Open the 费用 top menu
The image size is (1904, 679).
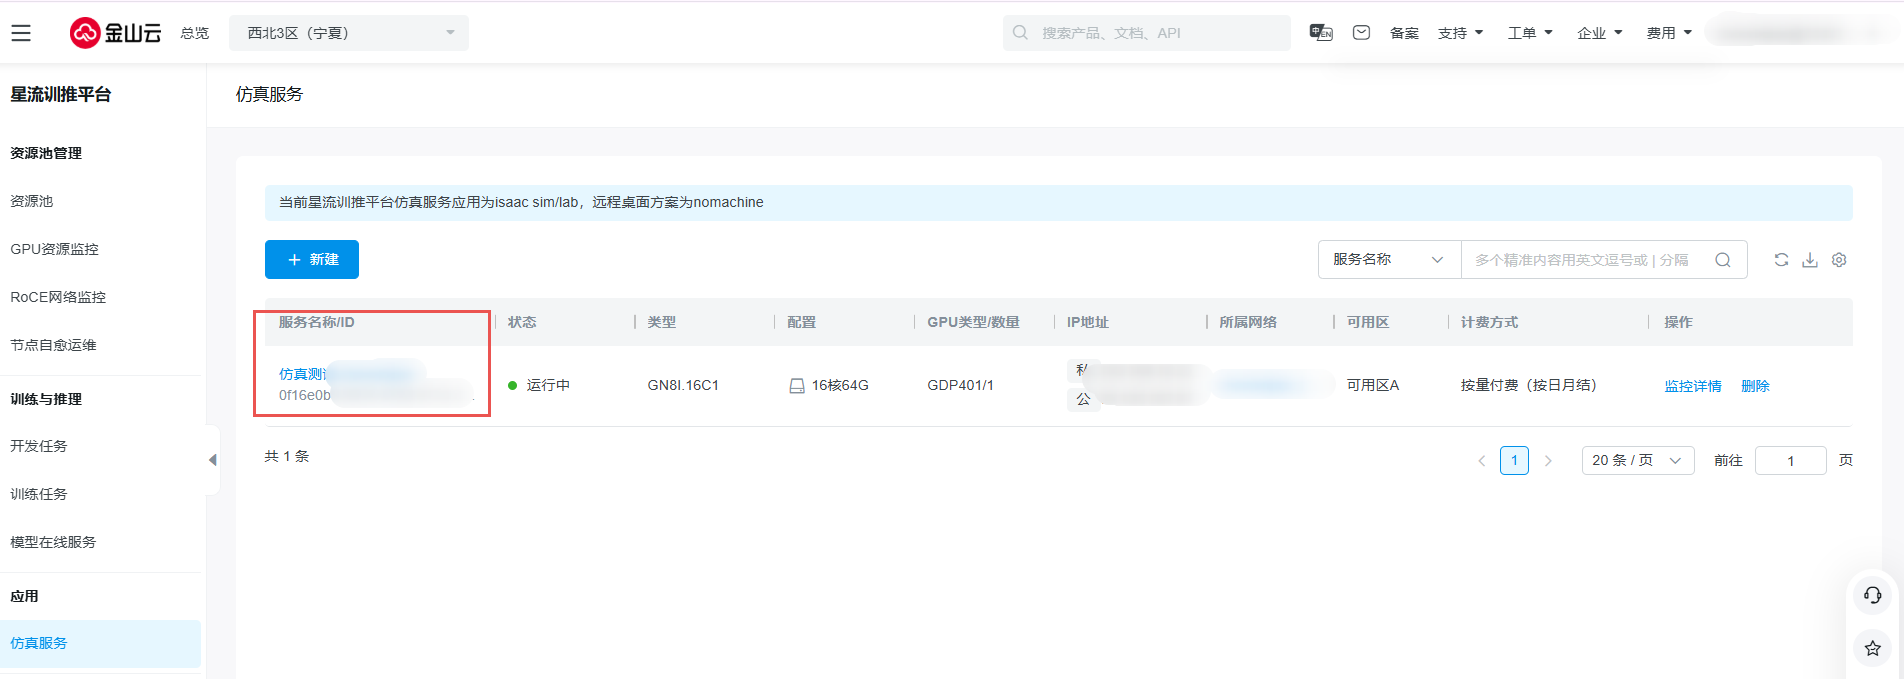point(1669,33)
